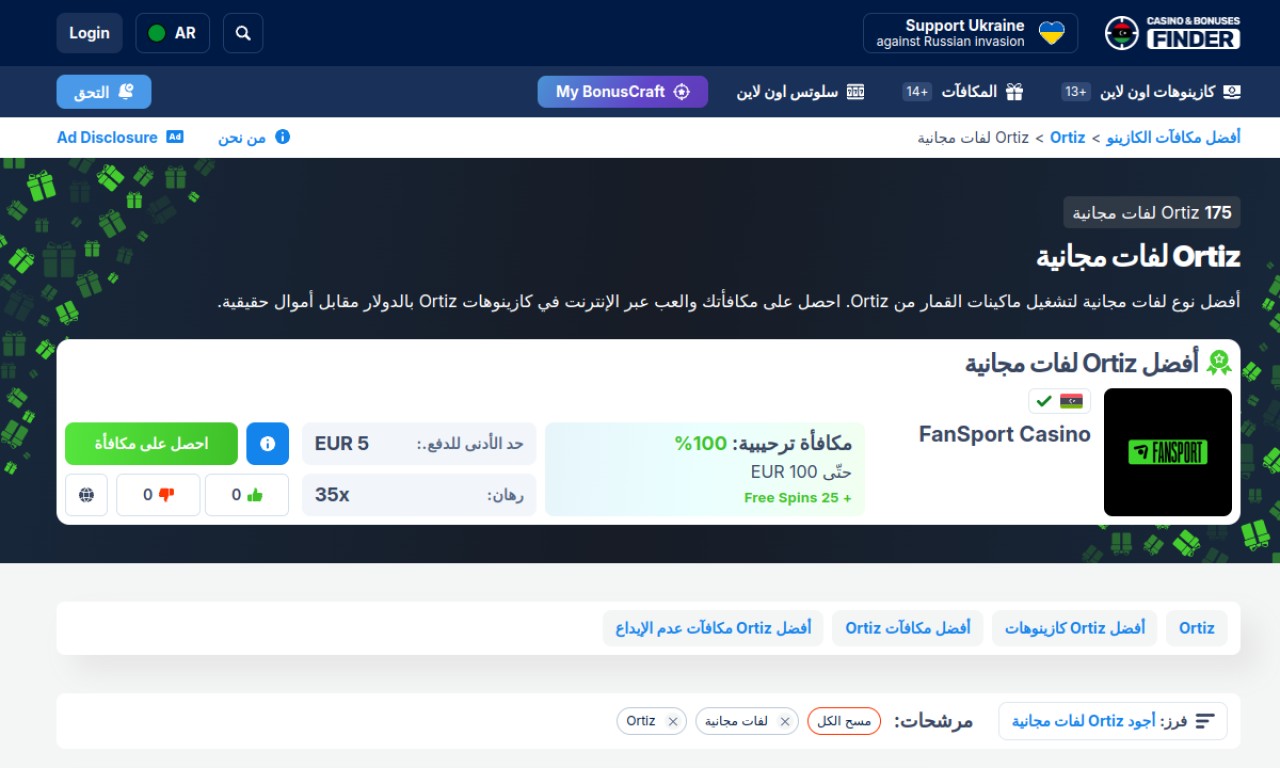Remove the لفات مجانية filter chip
Viewport: 1280px width, 768px height.
coord(785,721)
